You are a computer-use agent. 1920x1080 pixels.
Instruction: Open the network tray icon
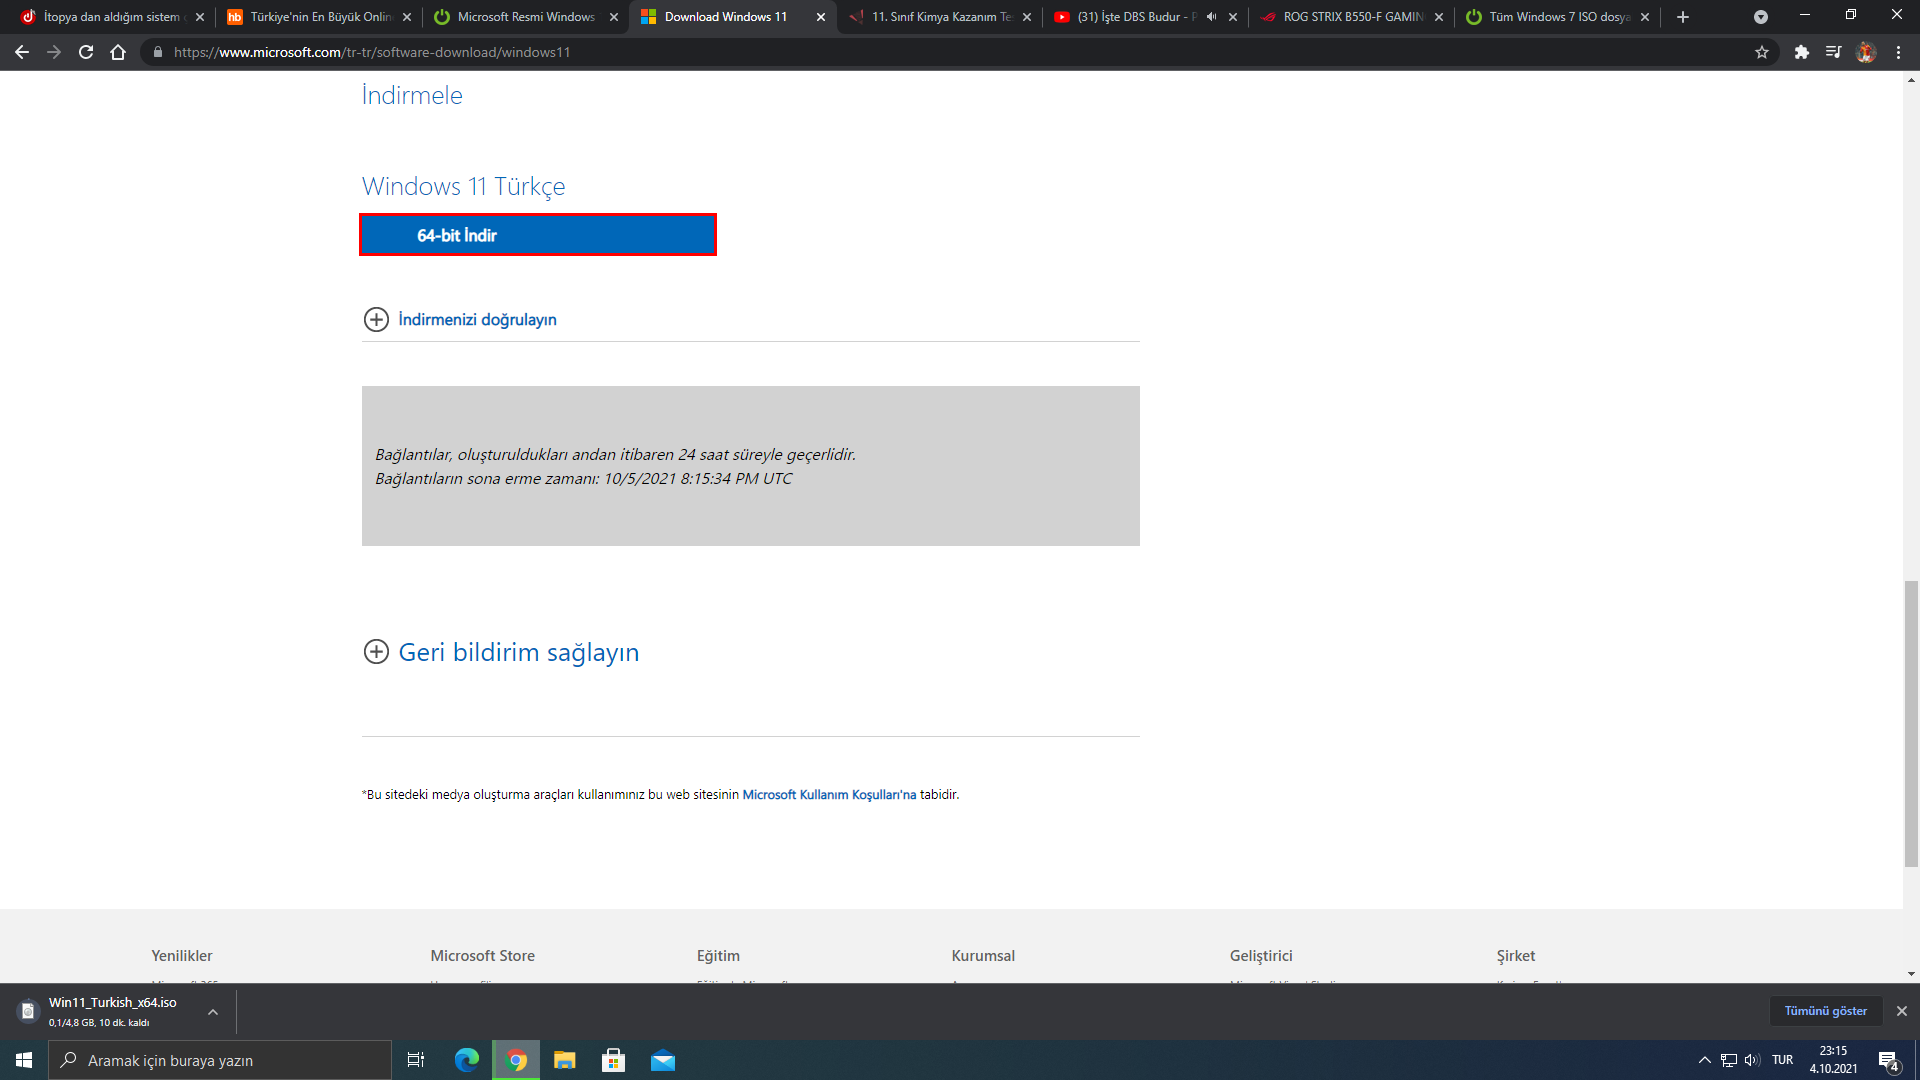click(x=1729, y=1060)
